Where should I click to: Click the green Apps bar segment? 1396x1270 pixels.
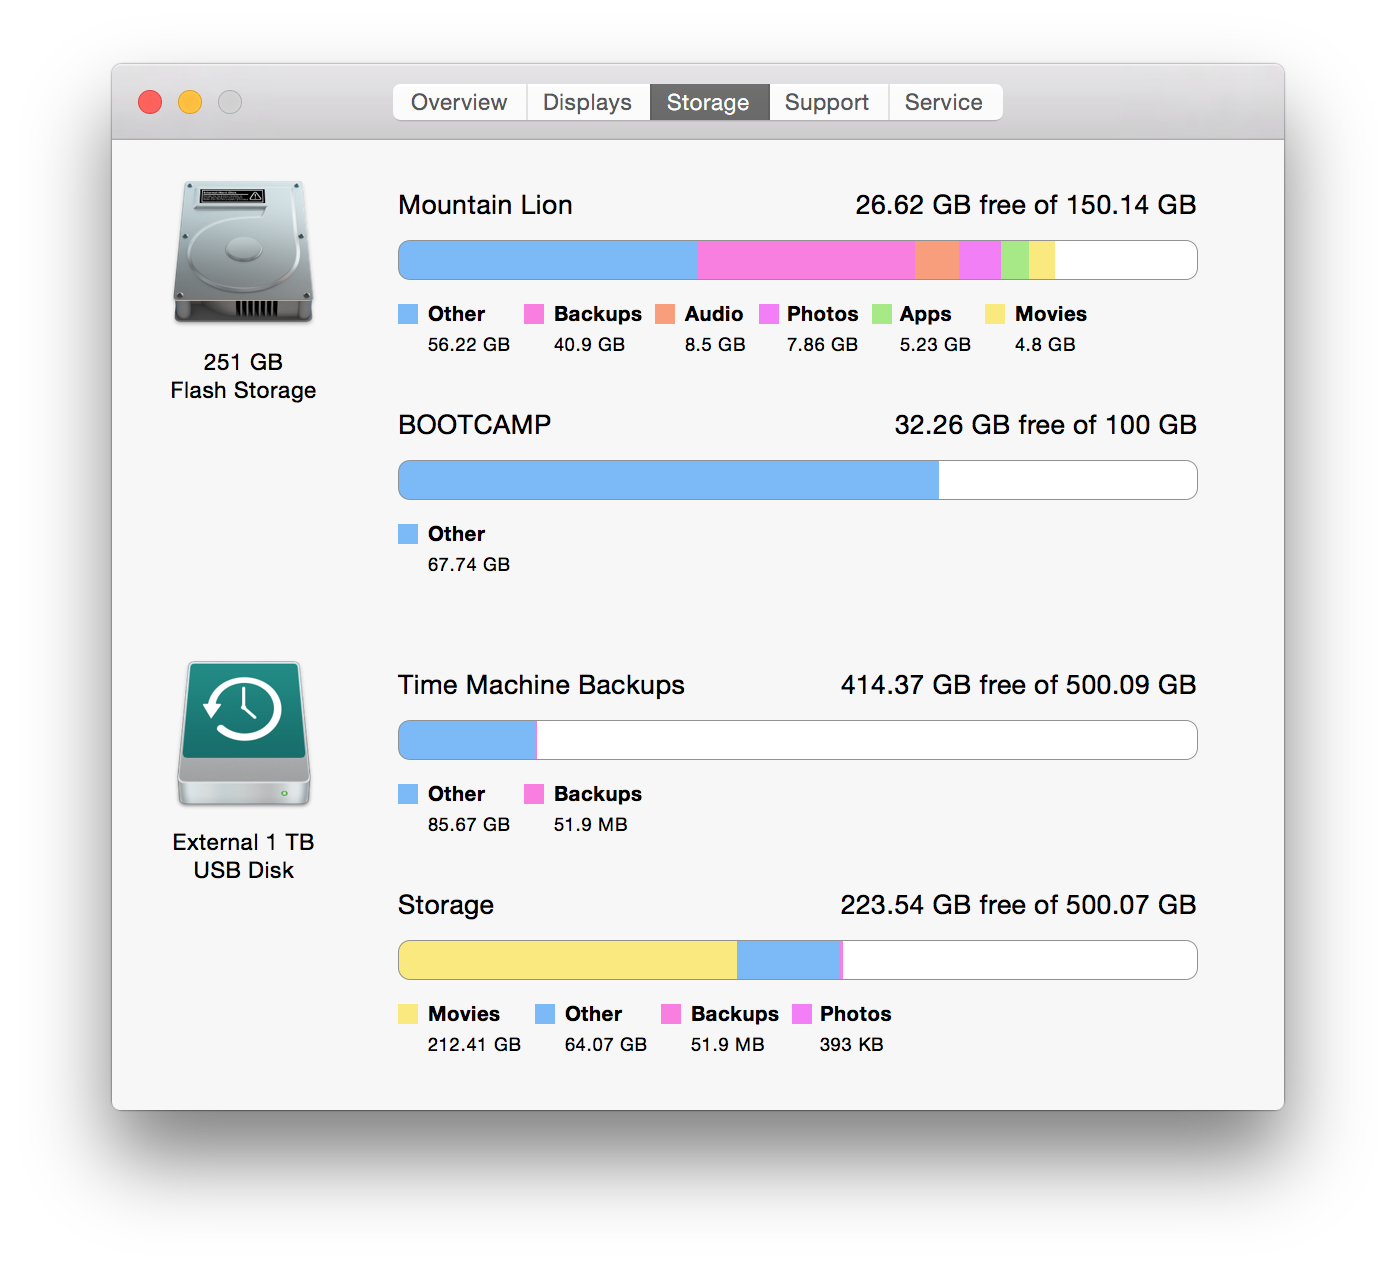coord(1015,260)
